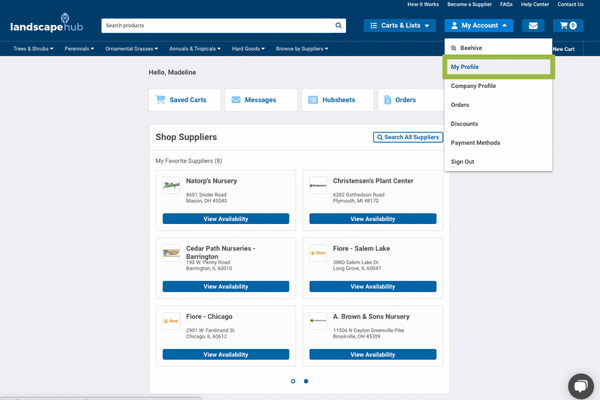Open How it Works link

coord(423,4)
